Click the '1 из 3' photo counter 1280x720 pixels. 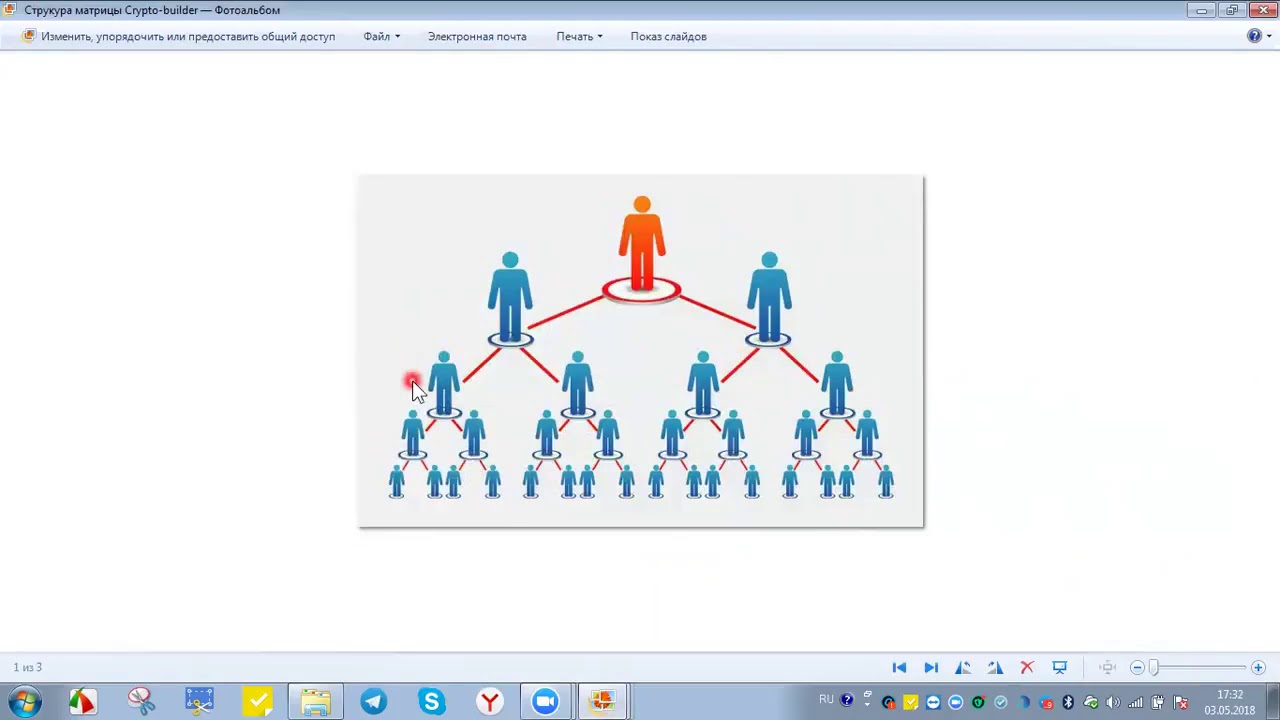(28, 667)
